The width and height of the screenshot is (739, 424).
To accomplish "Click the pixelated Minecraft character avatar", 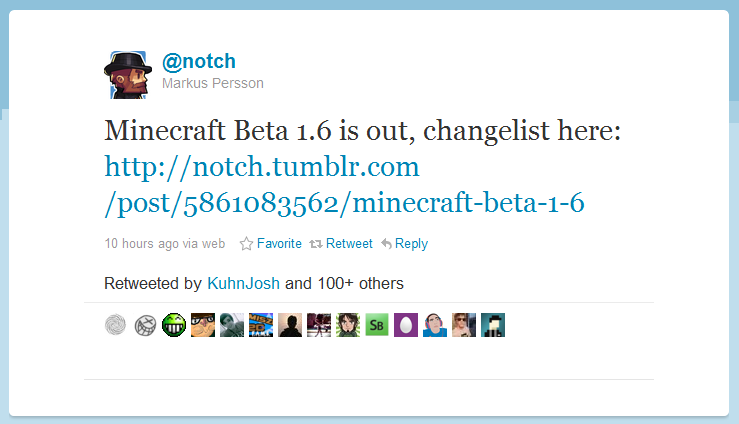I will coord(493,325).
